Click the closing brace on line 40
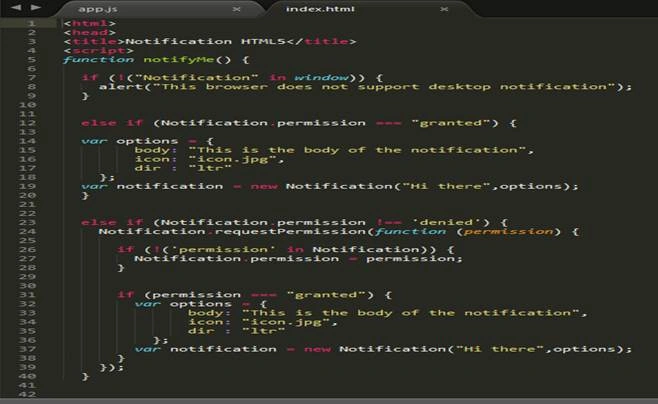The width and height of the screenshot is (658, 404). tap(85, 376)
